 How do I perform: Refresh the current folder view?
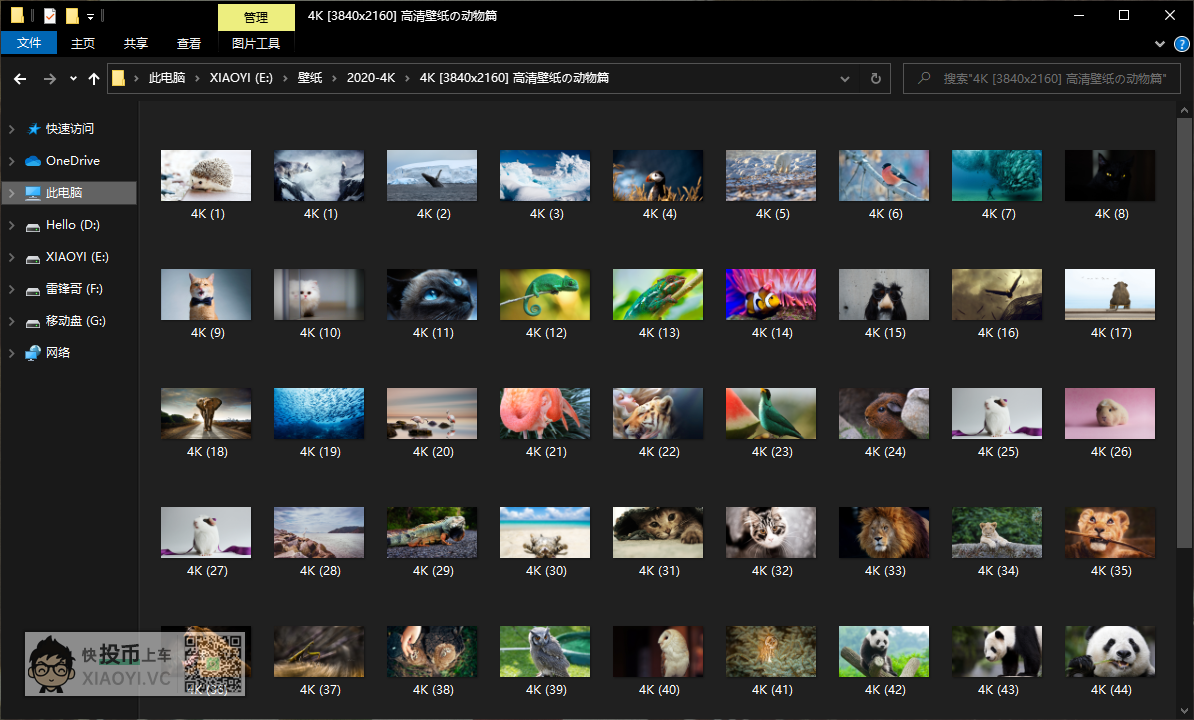tap(876, 78)
